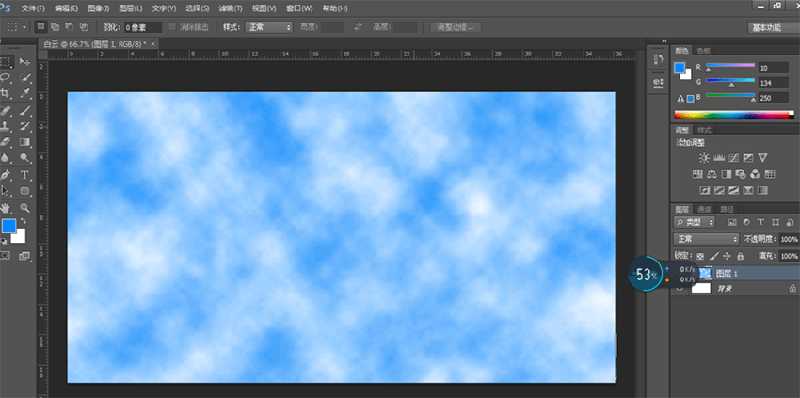Select the History Brush tool
The image size is (800, 398).
[25, 126]
